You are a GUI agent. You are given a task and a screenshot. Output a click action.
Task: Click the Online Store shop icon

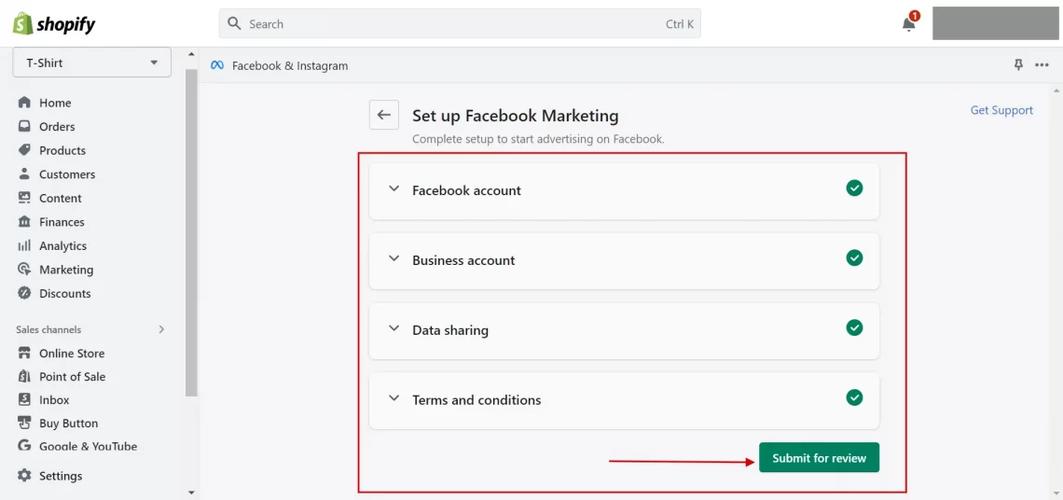tap(24, 353)
